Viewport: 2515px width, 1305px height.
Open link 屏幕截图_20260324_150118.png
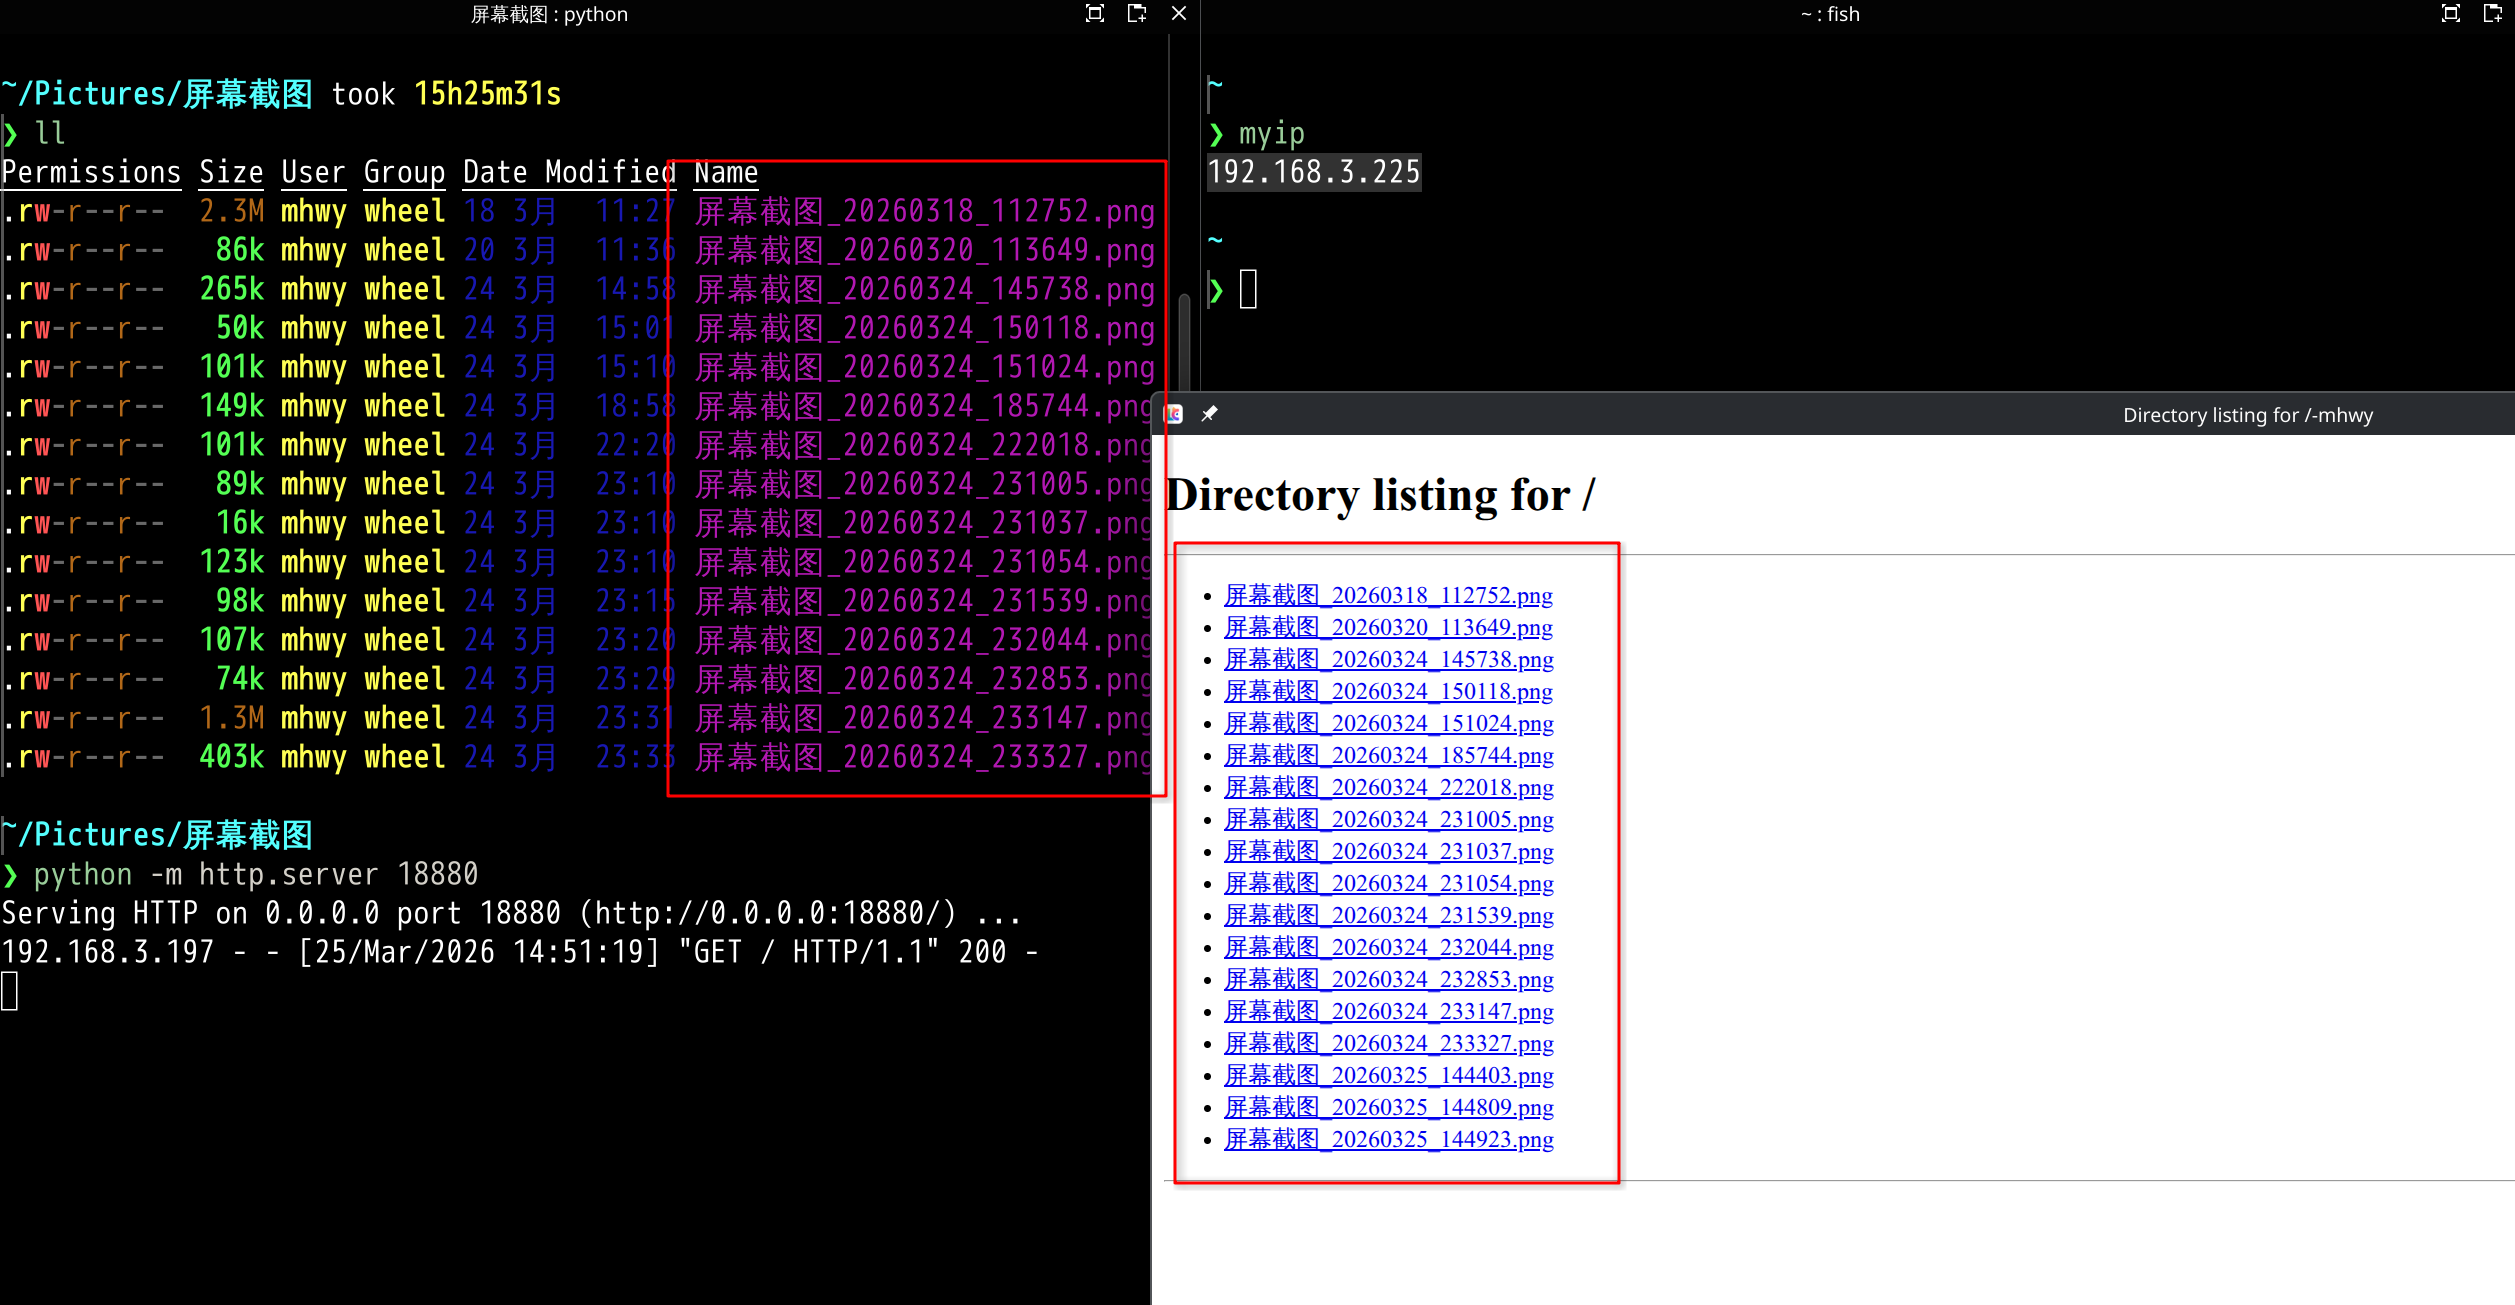click(1388, 692)
